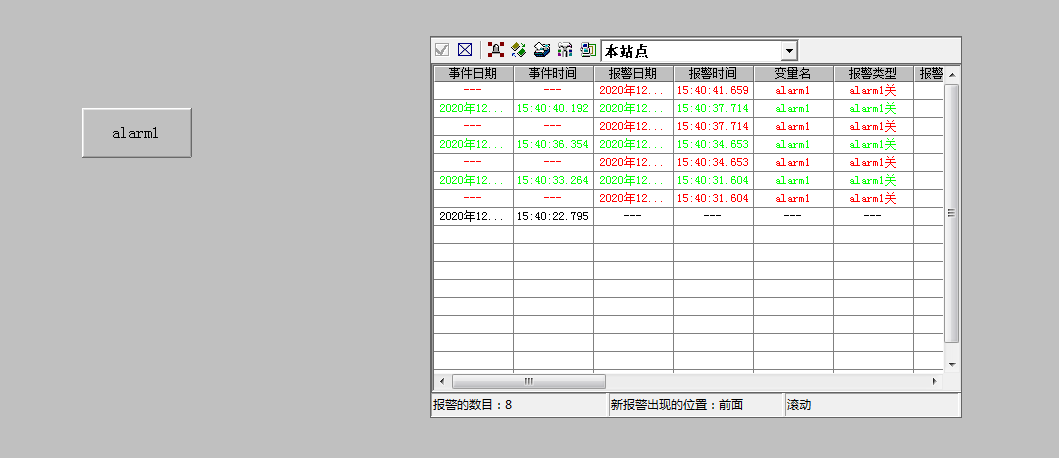Select the black event time 15:40:22.795
The width and height of the screenshot is (1059, 458).
553,216
